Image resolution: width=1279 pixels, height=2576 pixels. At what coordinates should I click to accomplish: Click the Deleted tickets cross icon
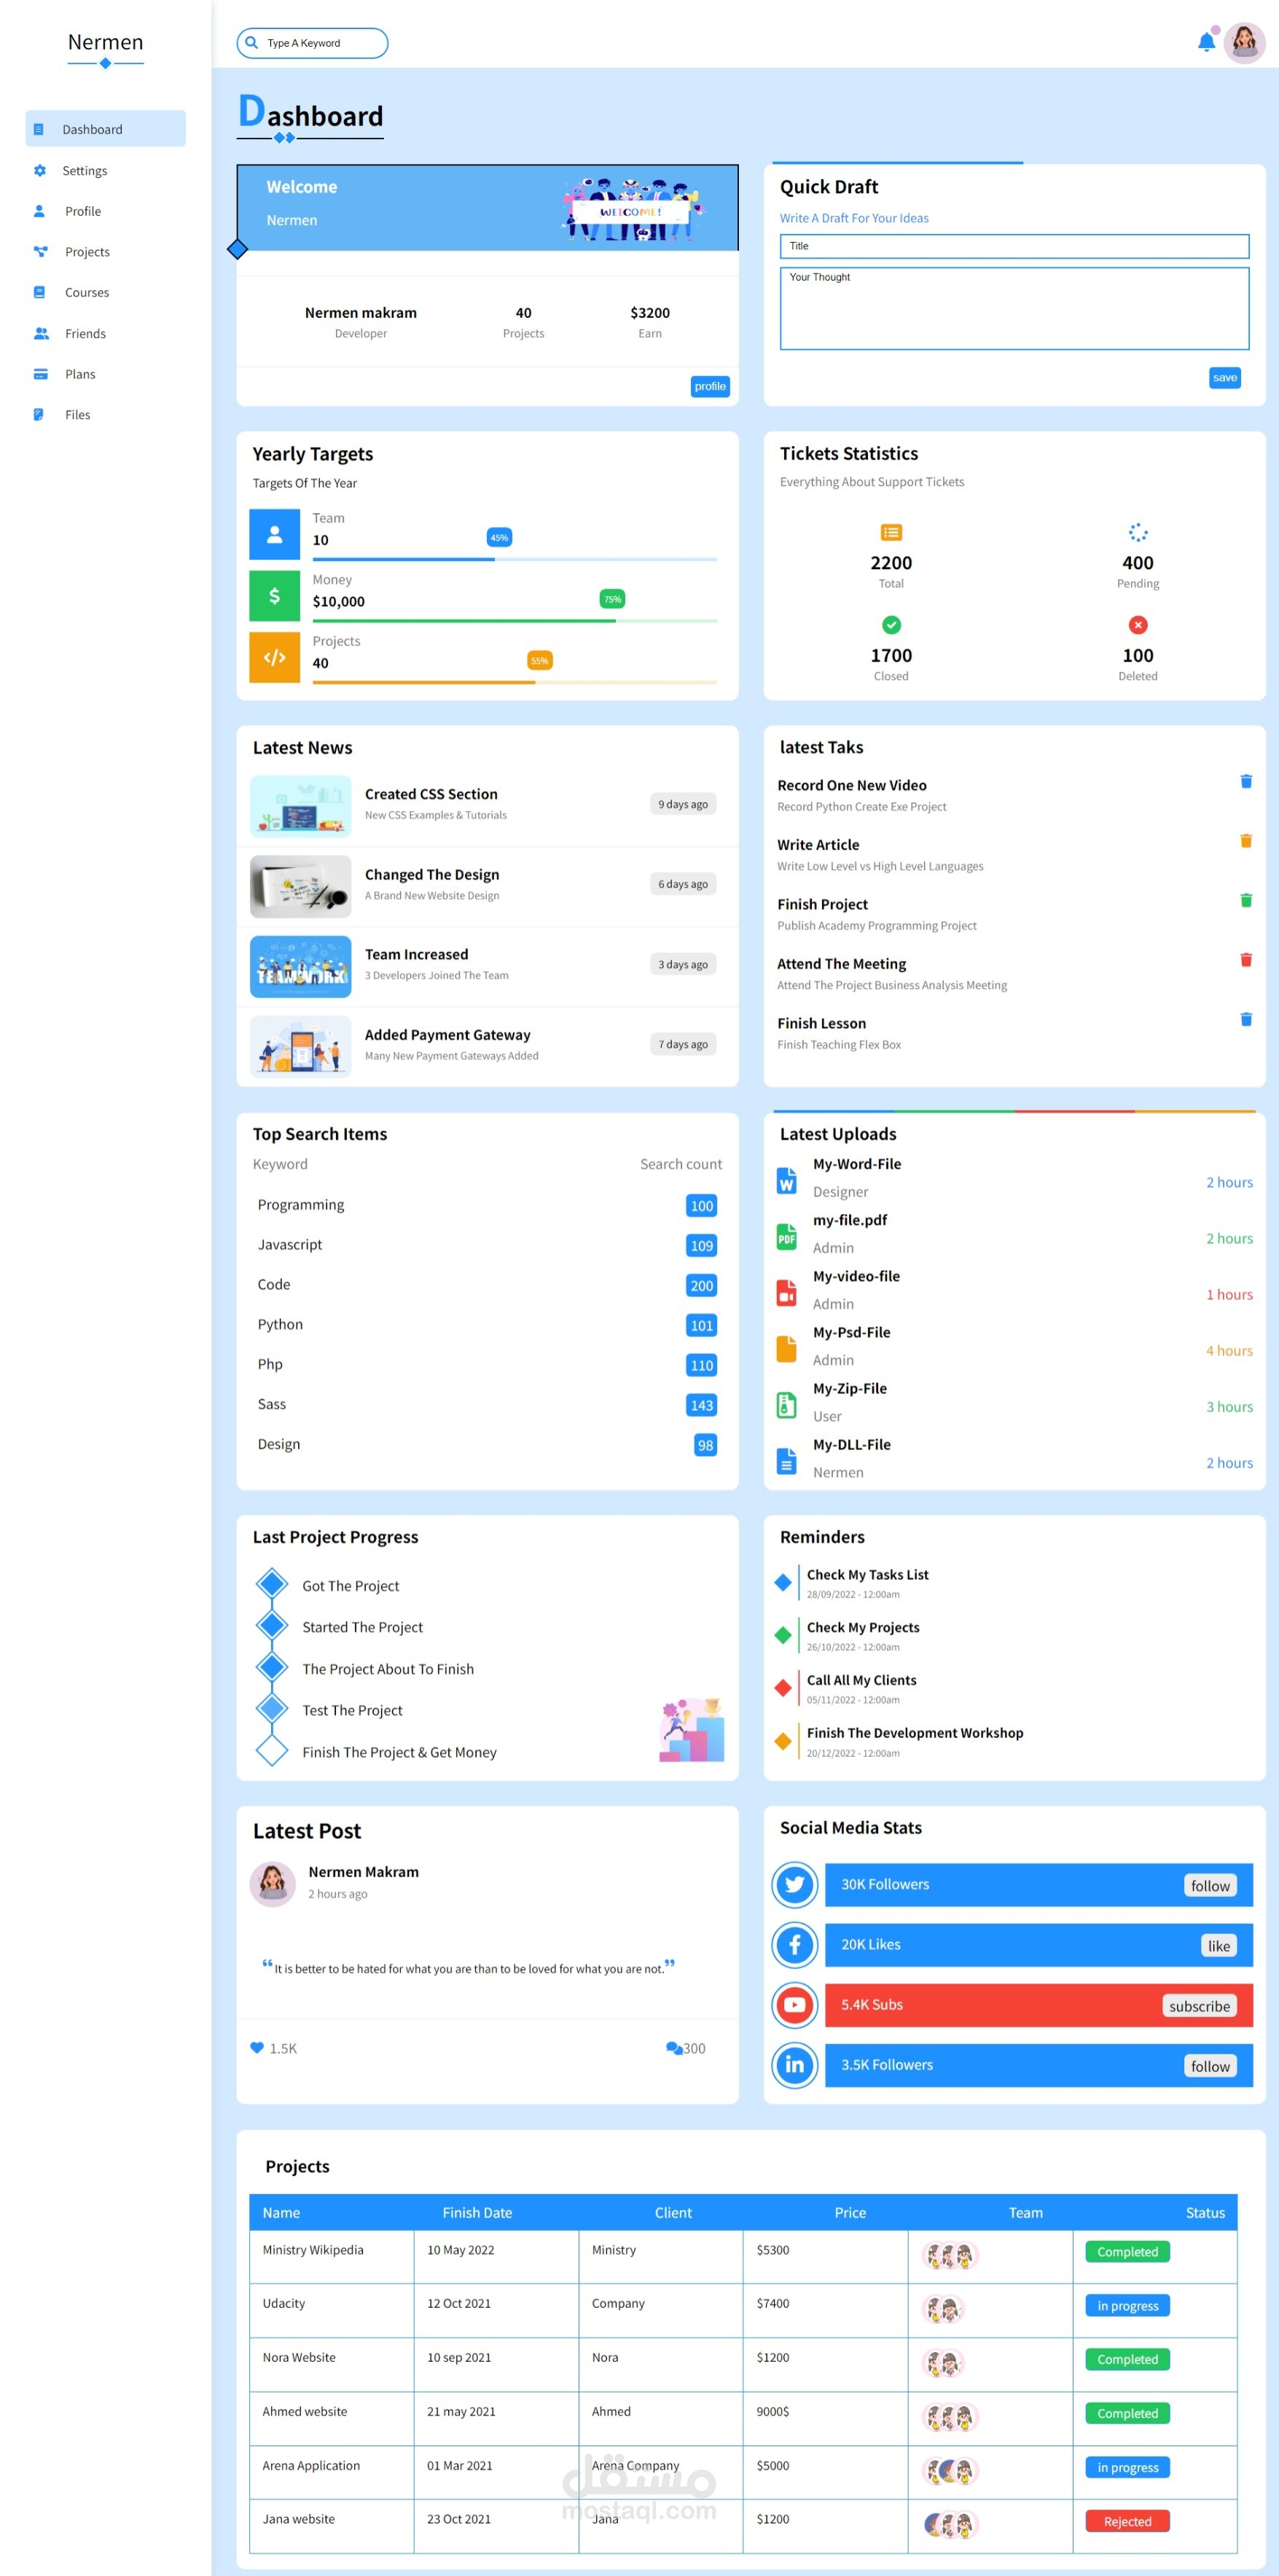[1138, 625]
